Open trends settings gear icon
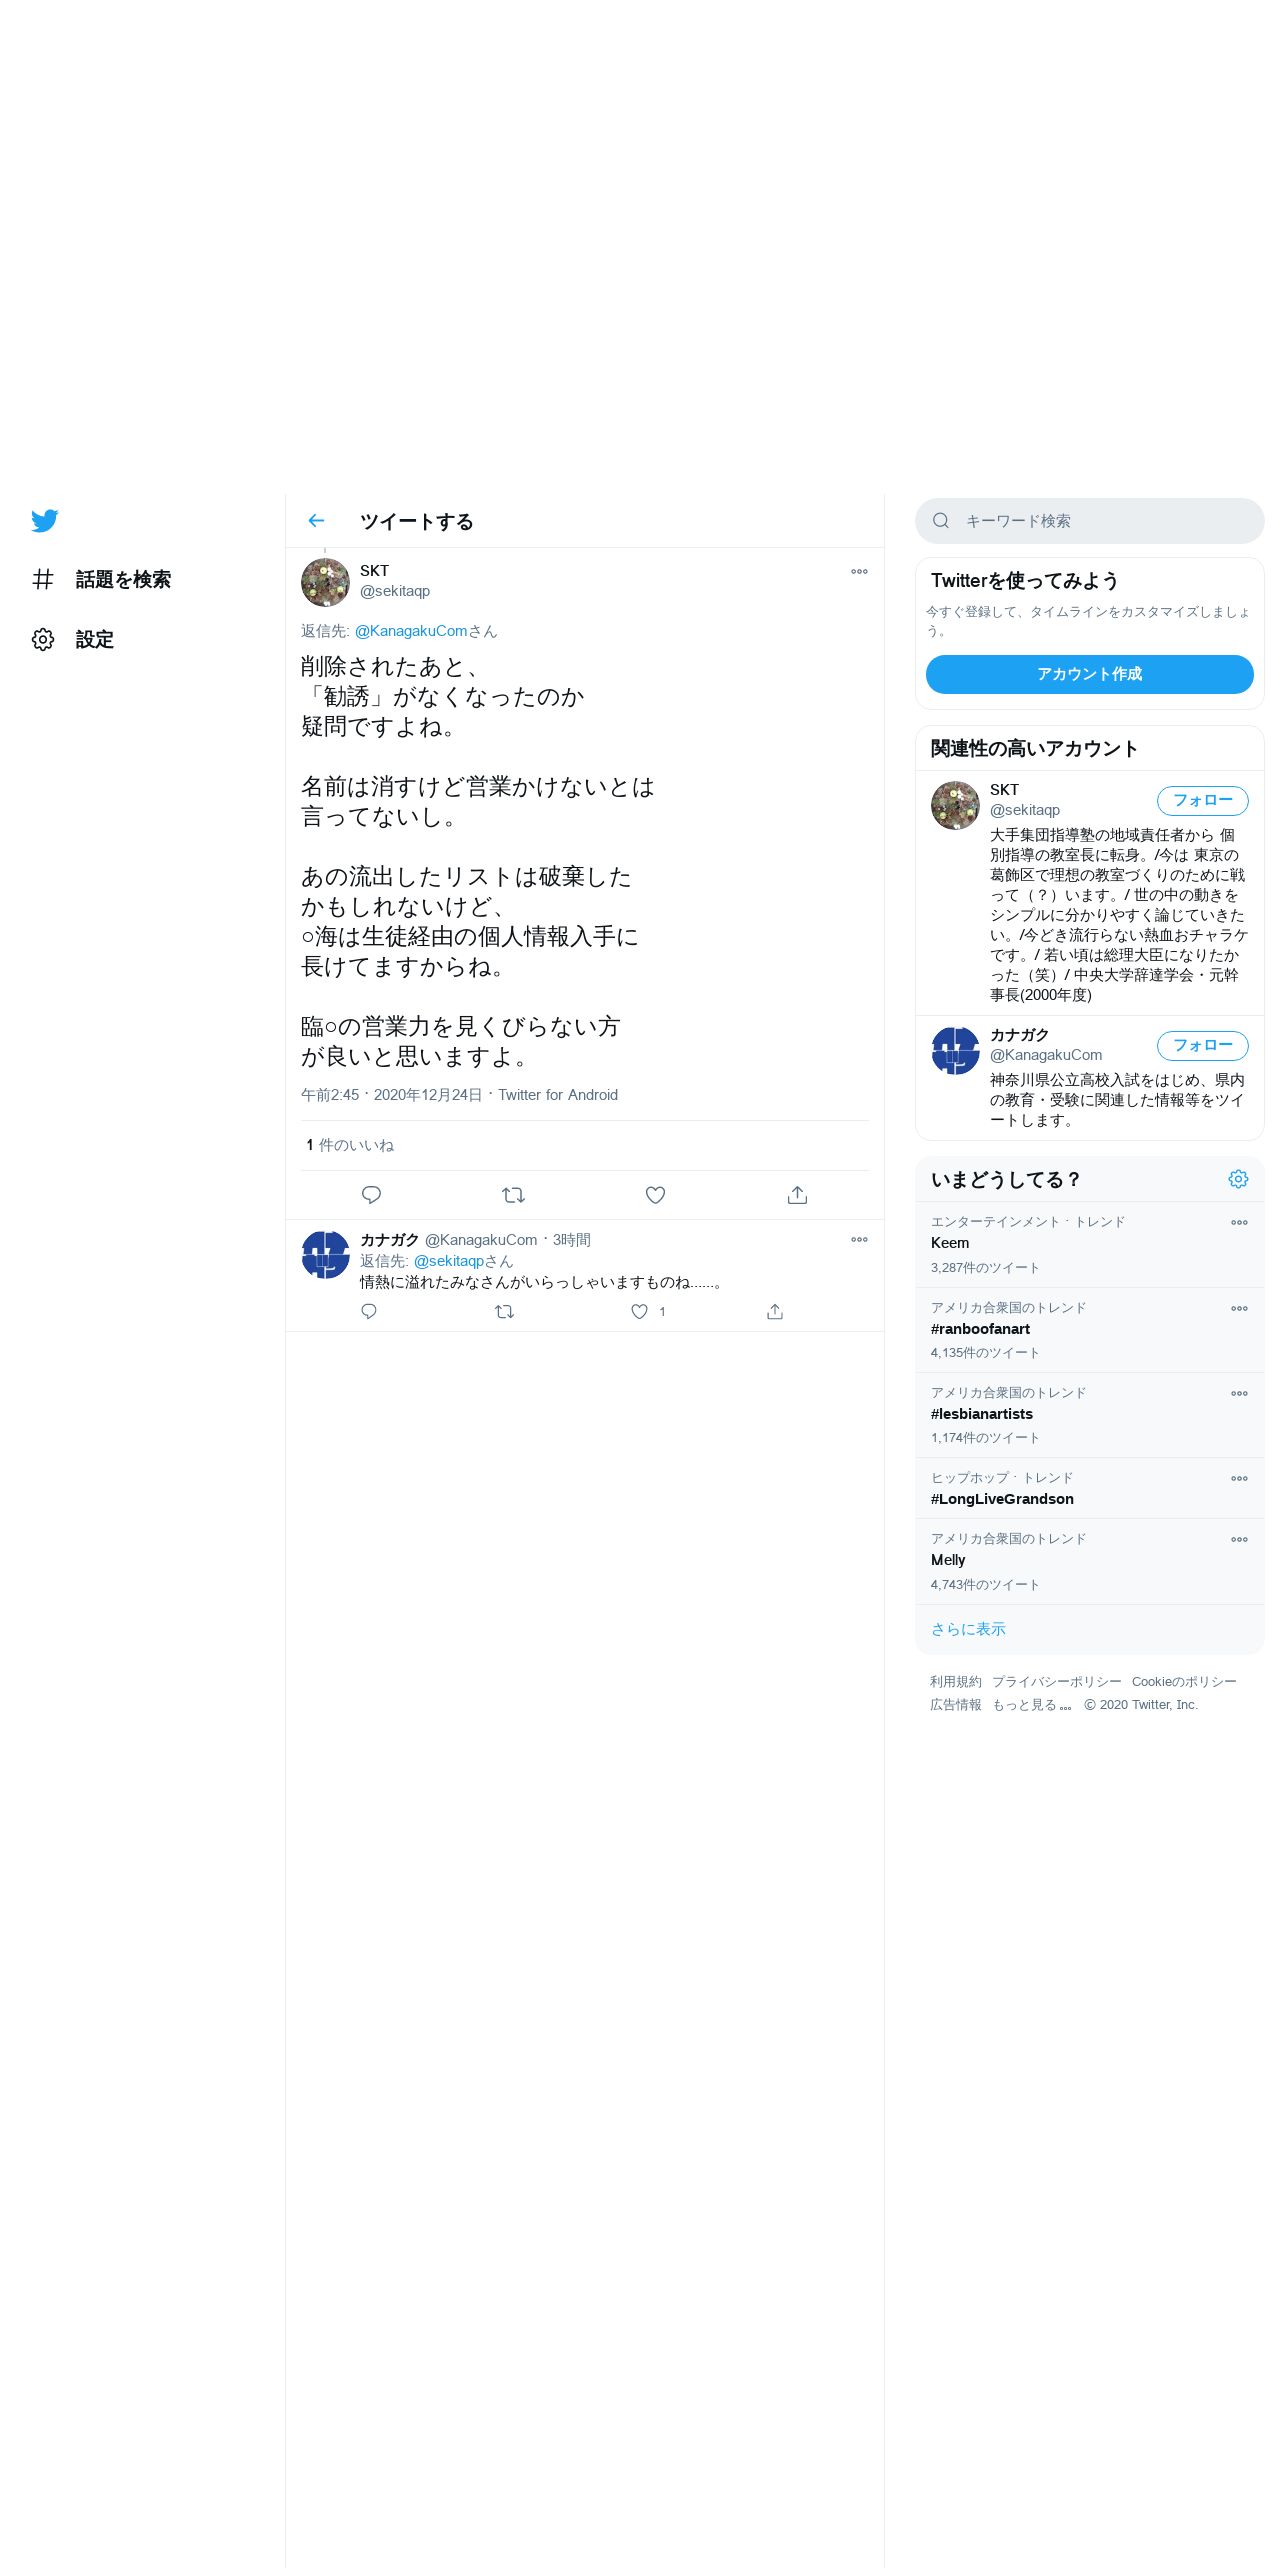 (x=1238, y=1179)
